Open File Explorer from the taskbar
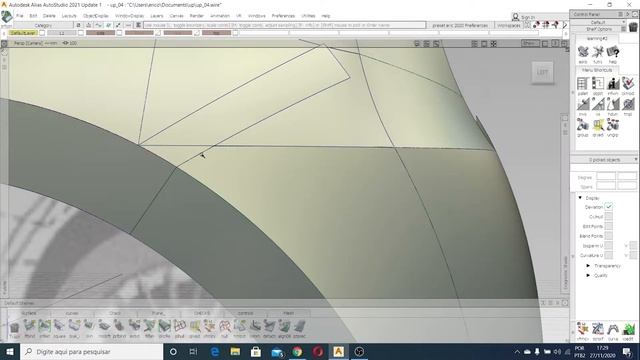The image size is (640, 360). tap(235, 351)
